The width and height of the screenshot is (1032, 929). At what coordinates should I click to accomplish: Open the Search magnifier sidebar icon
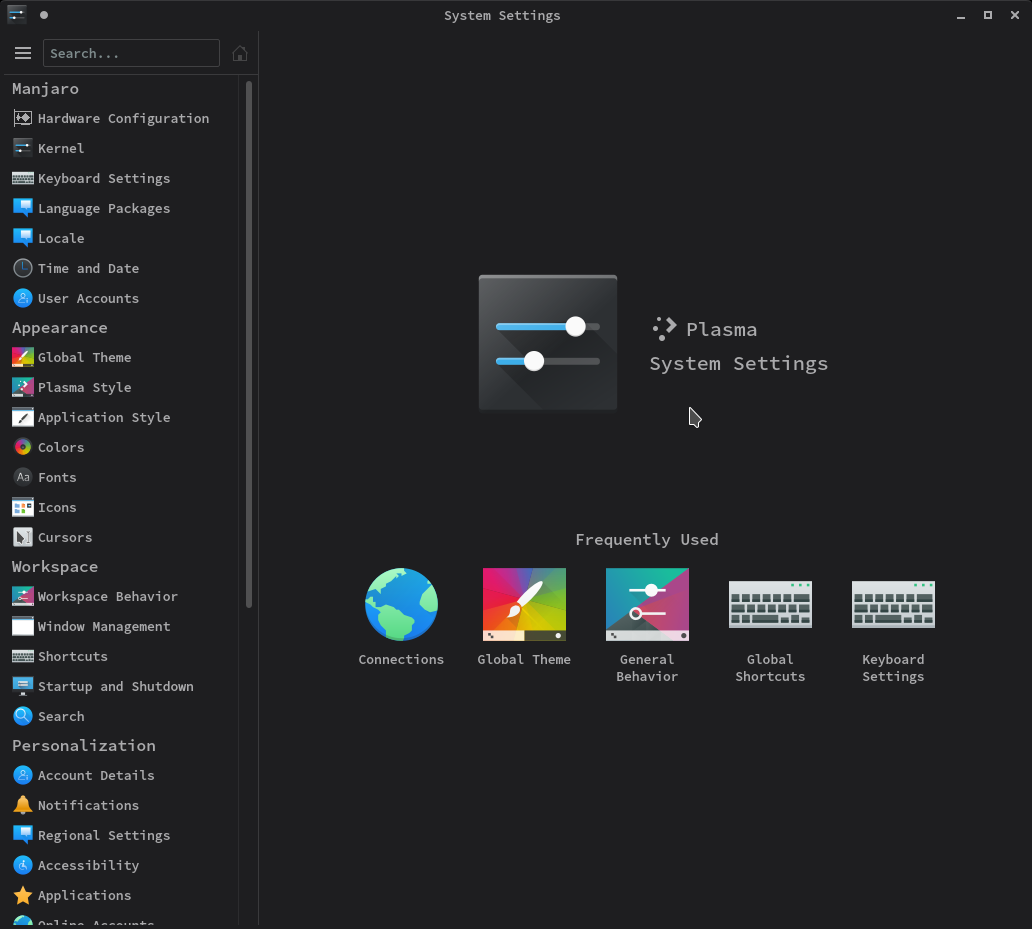[x=23, y=716]
